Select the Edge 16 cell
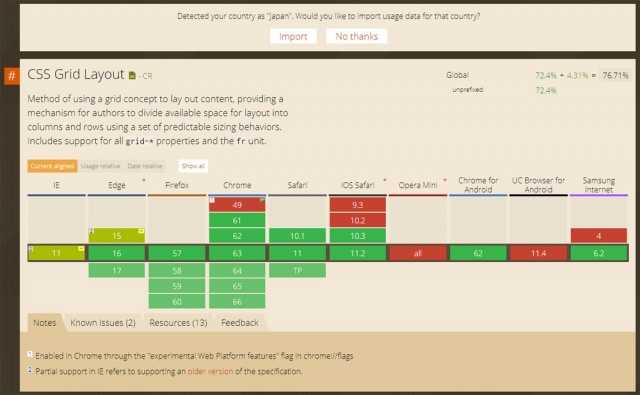The width and height of the screenshot is (640, 395). 117,253
